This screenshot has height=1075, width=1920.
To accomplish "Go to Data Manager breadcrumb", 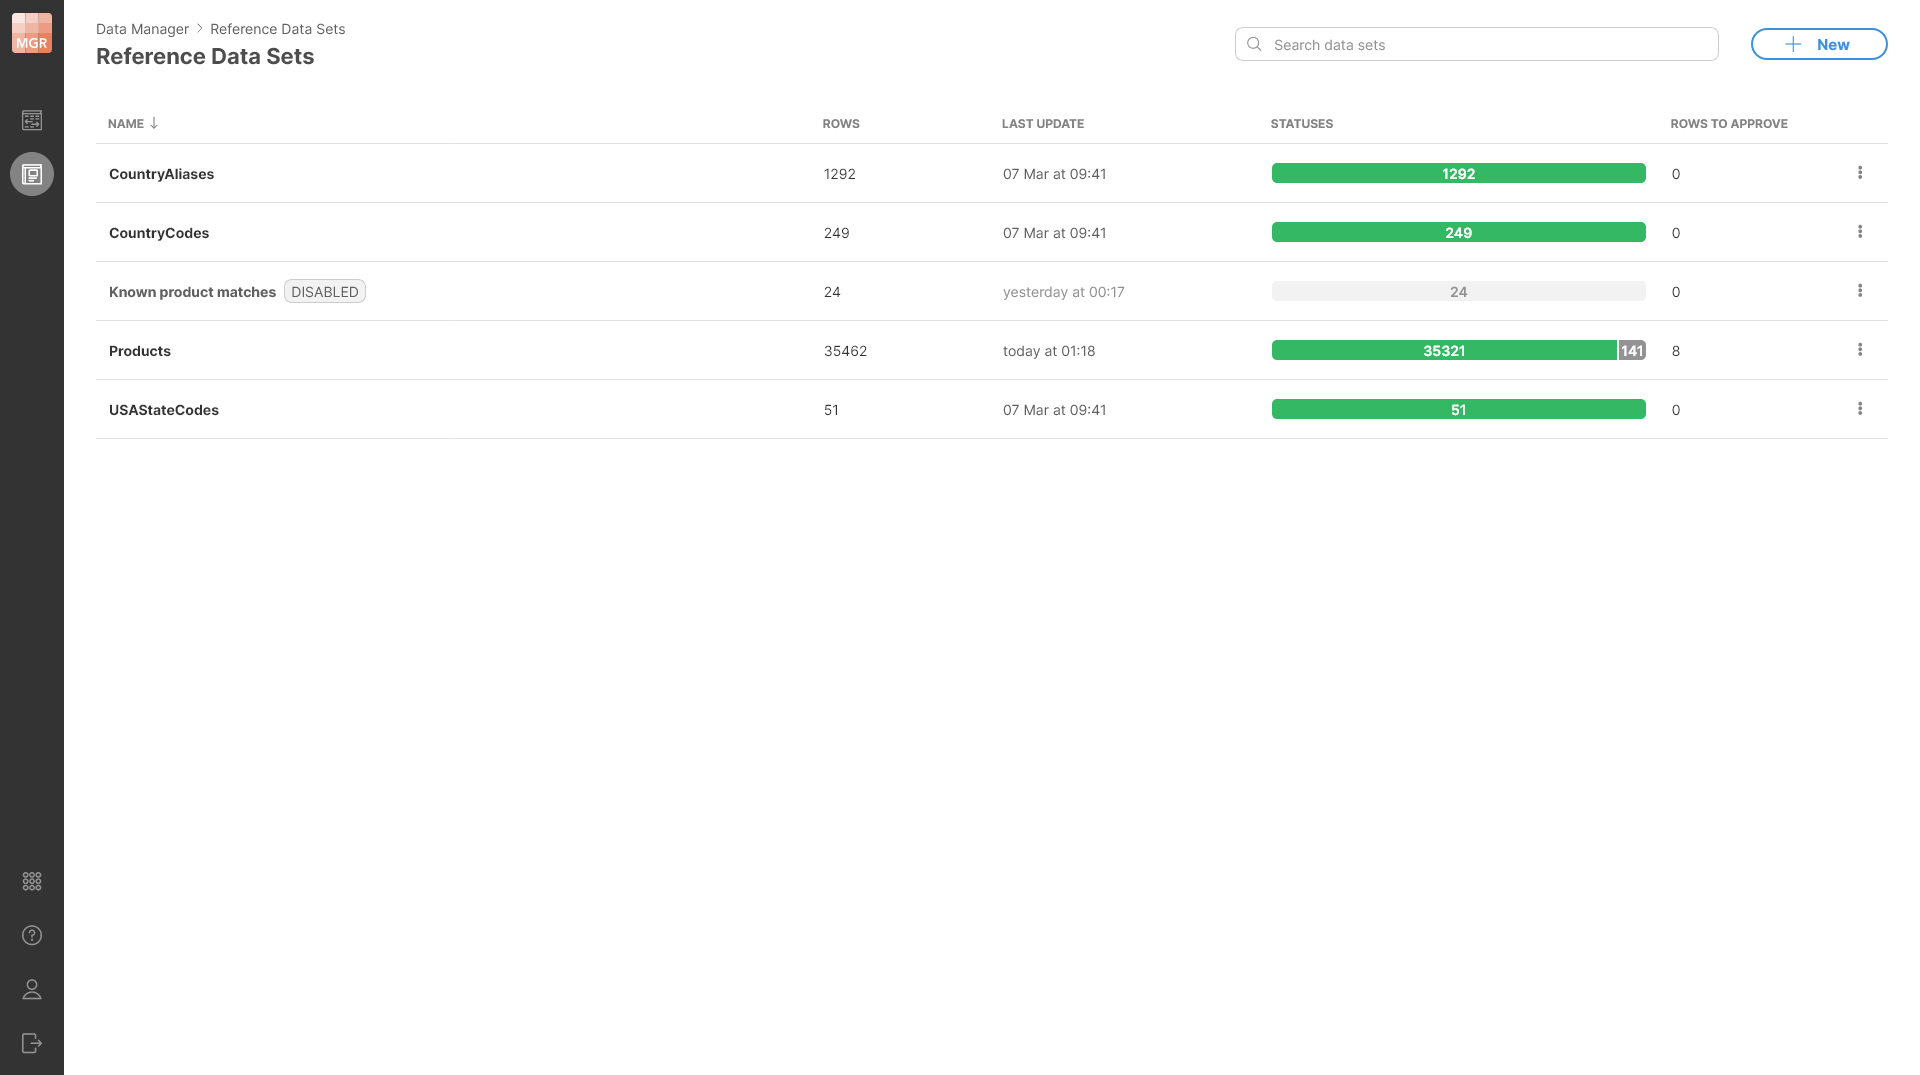I will pos(141,29).
